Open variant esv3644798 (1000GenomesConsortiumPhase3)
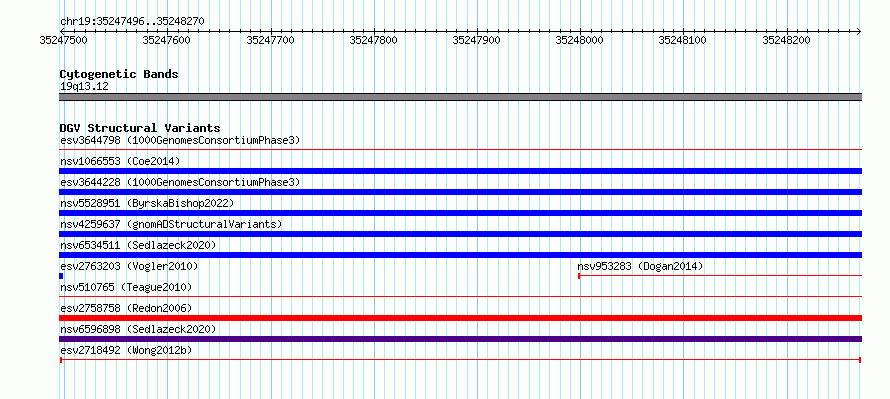Screen dimensions: 890x399 coord(180,140)
